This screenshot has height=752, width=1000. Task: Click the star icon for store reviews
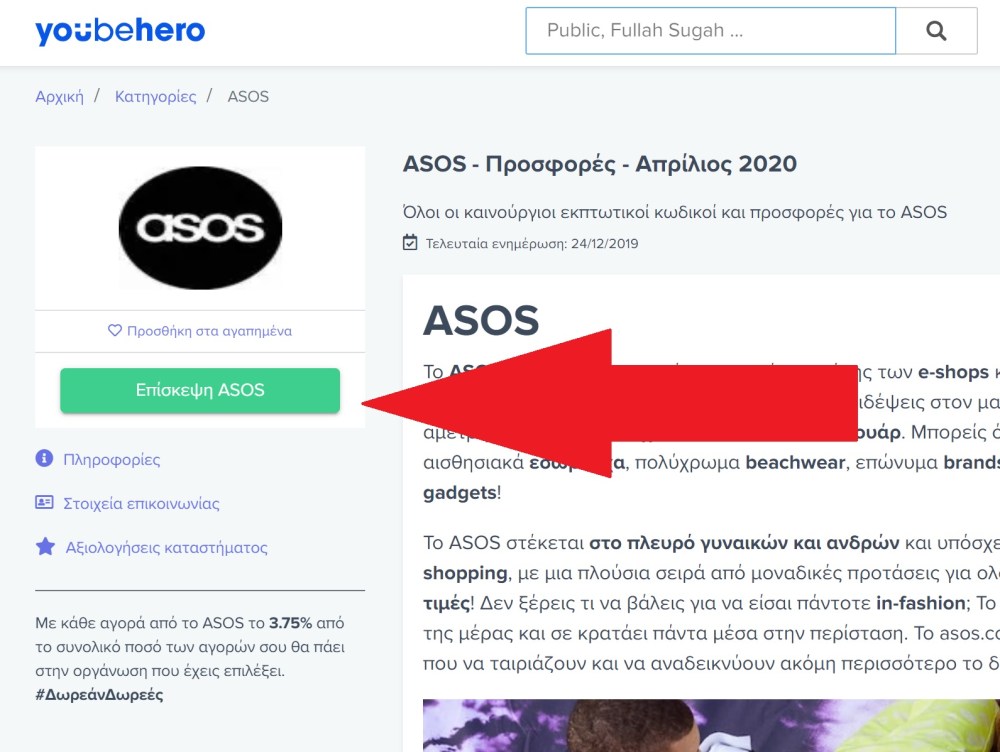pyautogui.click(x=45, y=547)
